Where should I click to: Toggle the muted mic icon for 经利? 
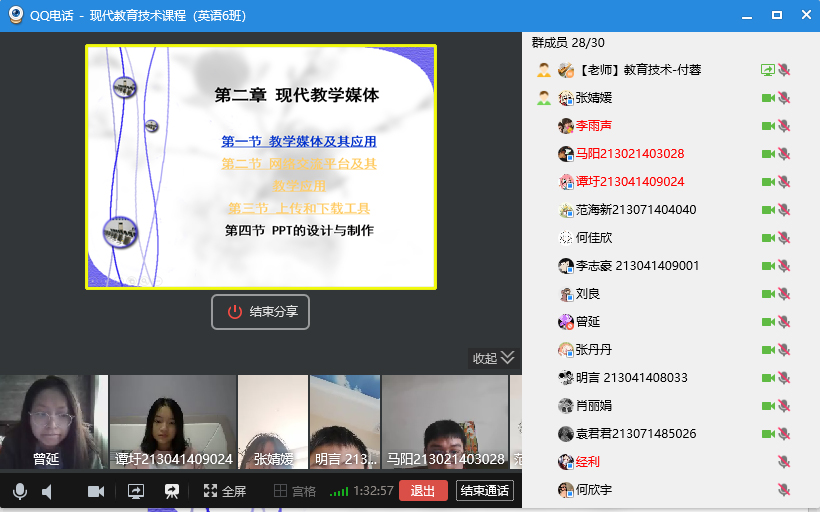click(785, 462)
